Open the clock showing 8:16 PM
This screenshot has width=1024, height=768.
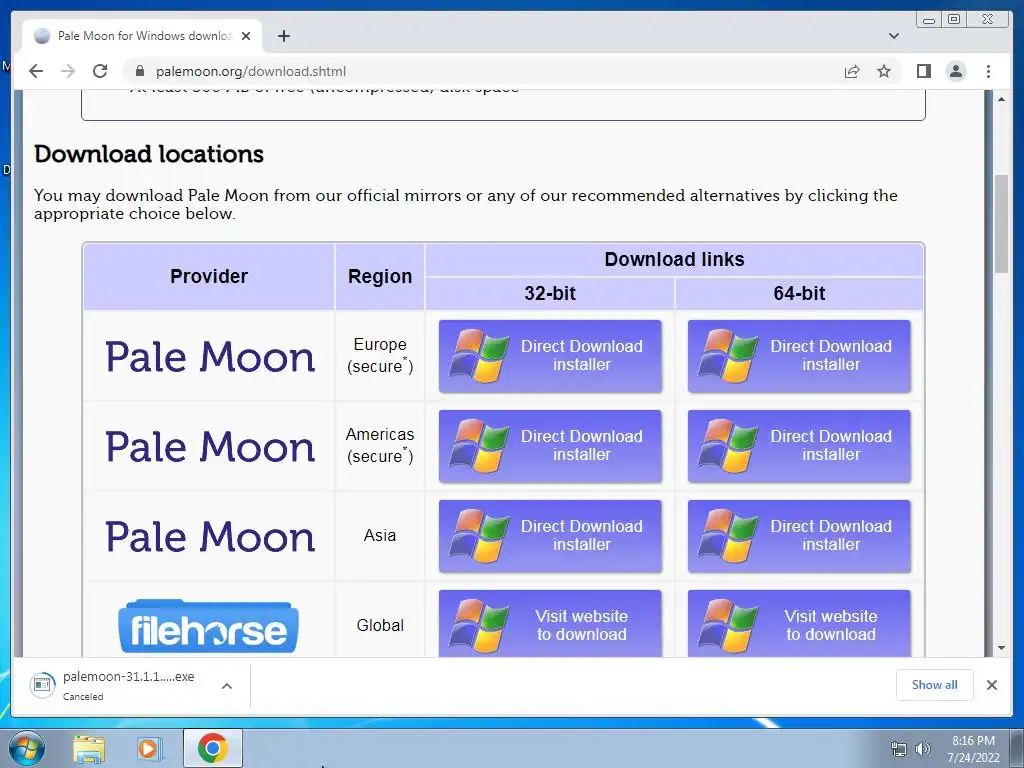[973, 749]
